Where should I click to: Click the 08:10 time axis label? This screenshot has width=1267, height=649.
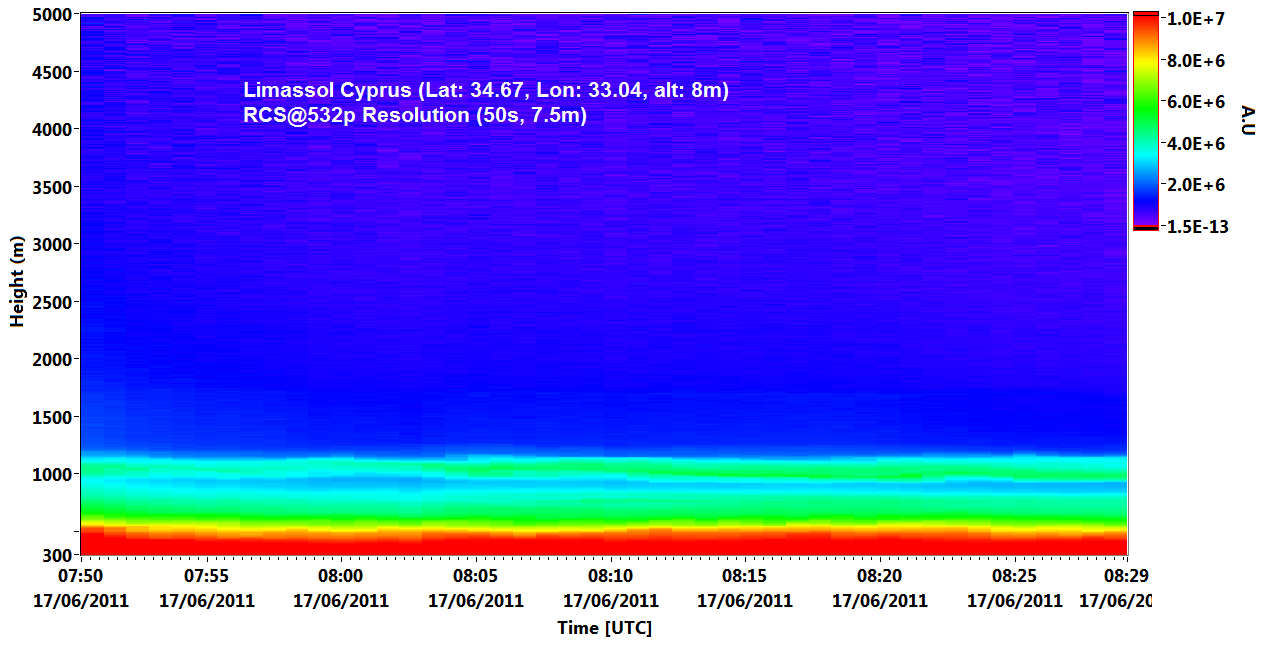coord(610,576)
